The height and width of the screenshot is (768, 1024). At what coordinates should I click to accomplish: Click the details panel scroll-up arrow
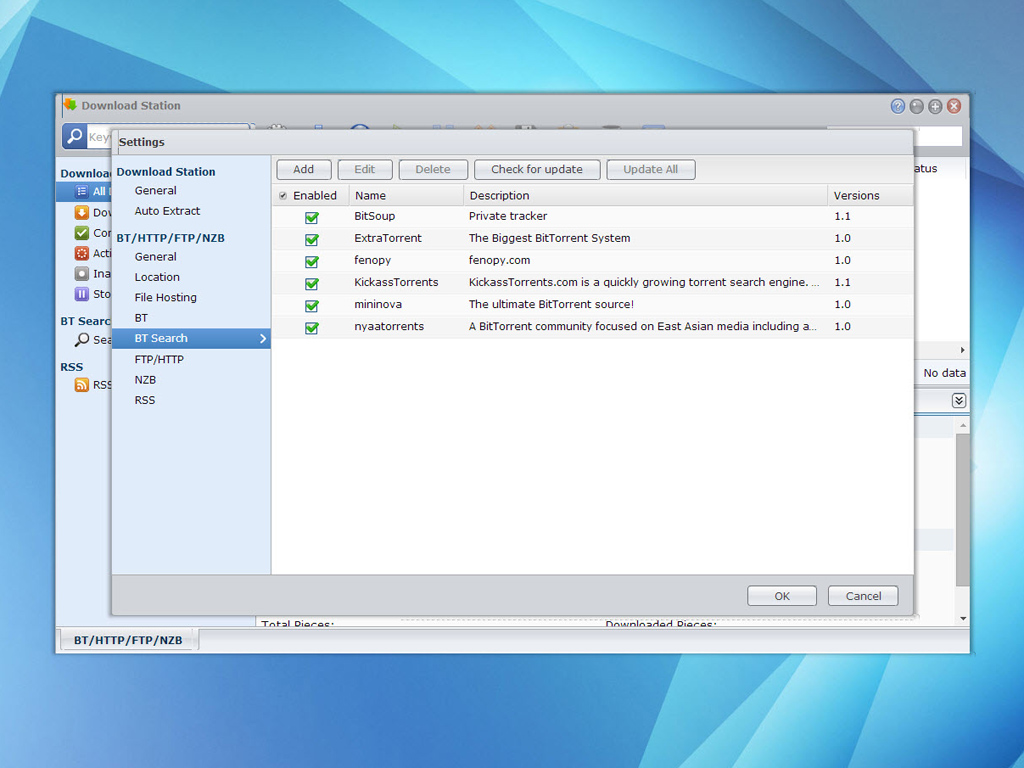tap(963, 425)
